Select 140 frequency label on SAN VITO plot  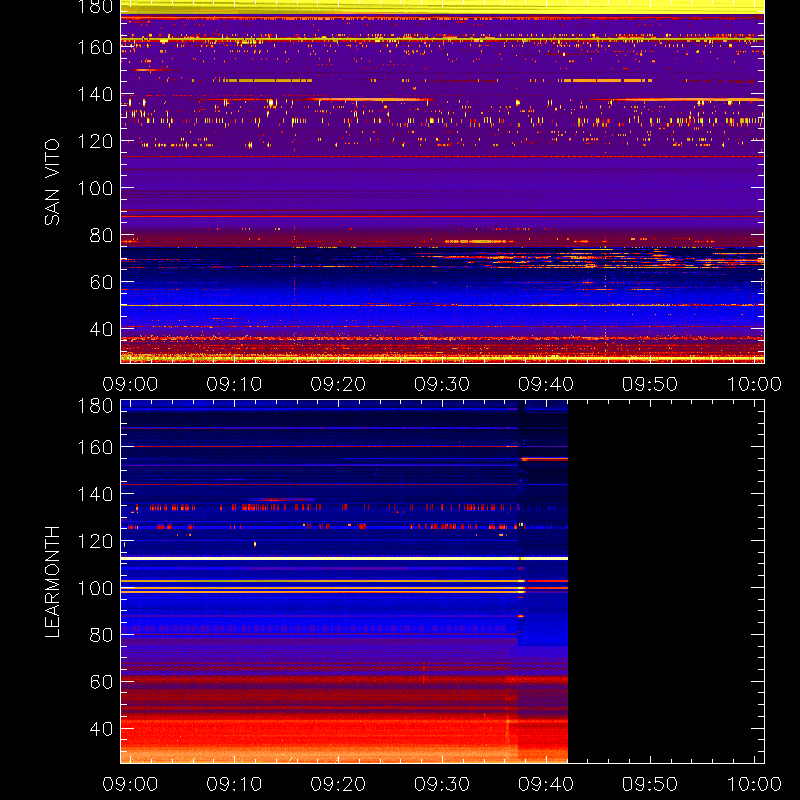tap(95, 94)
